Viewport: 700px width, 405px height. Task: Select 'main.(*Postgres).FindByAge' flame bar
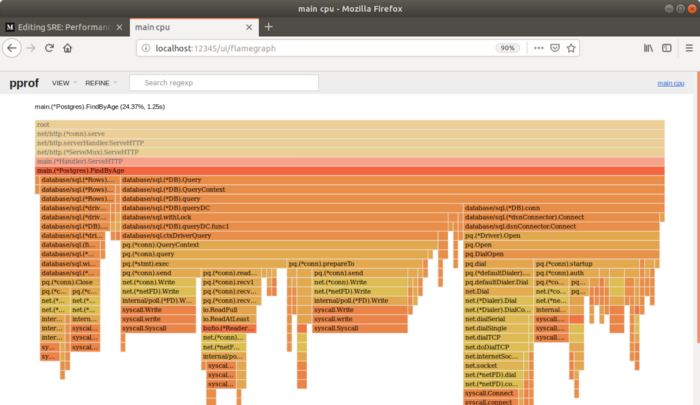point(350,171)
